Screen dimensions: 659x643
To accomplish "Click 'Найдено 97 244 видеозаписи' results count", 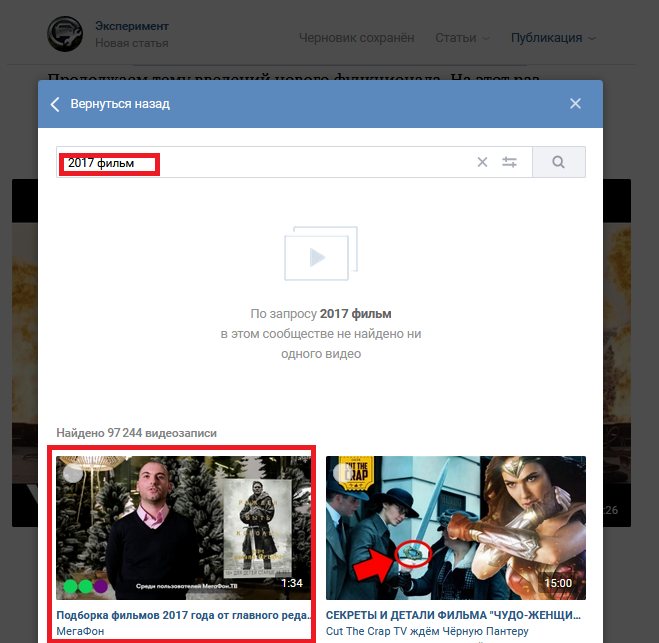I will 137,433.
